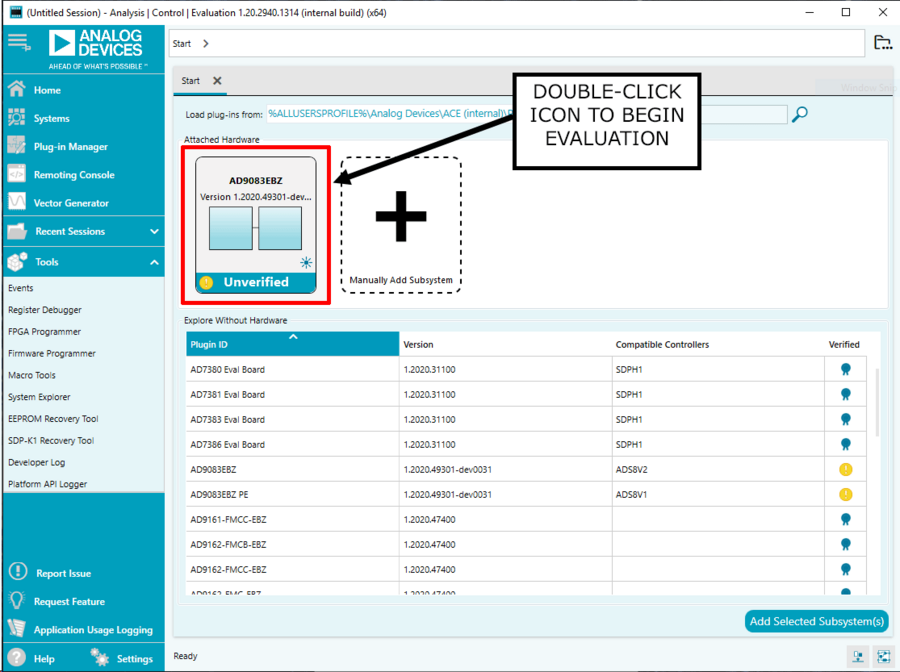Select the Start breadcrumb item
The height and width of the screenshot is (672, 900).
181,44
